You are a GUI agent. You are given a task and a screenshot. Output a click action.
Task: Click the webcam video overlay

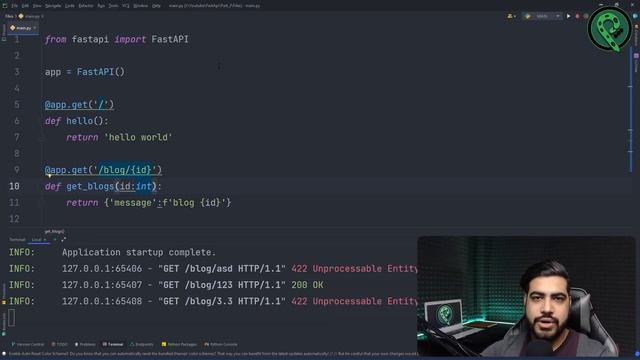526,296
